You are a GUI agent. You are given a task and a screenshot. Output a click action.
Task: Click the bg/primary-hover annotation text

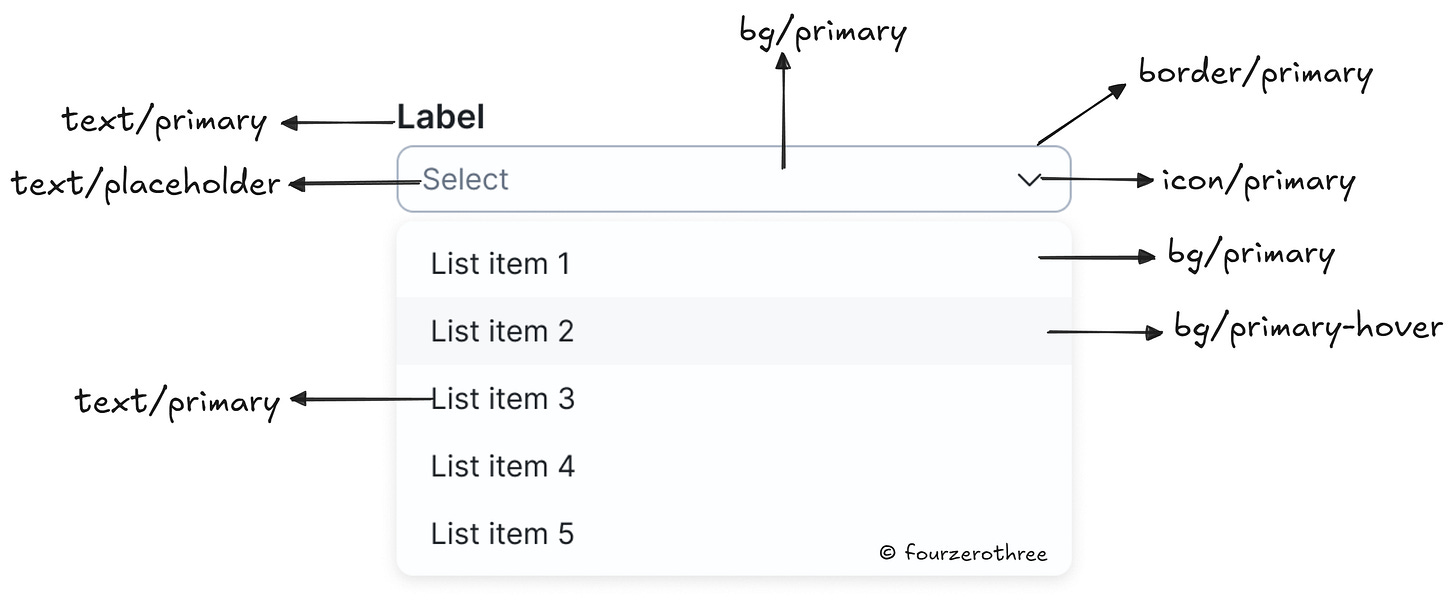pos(1308,328)
